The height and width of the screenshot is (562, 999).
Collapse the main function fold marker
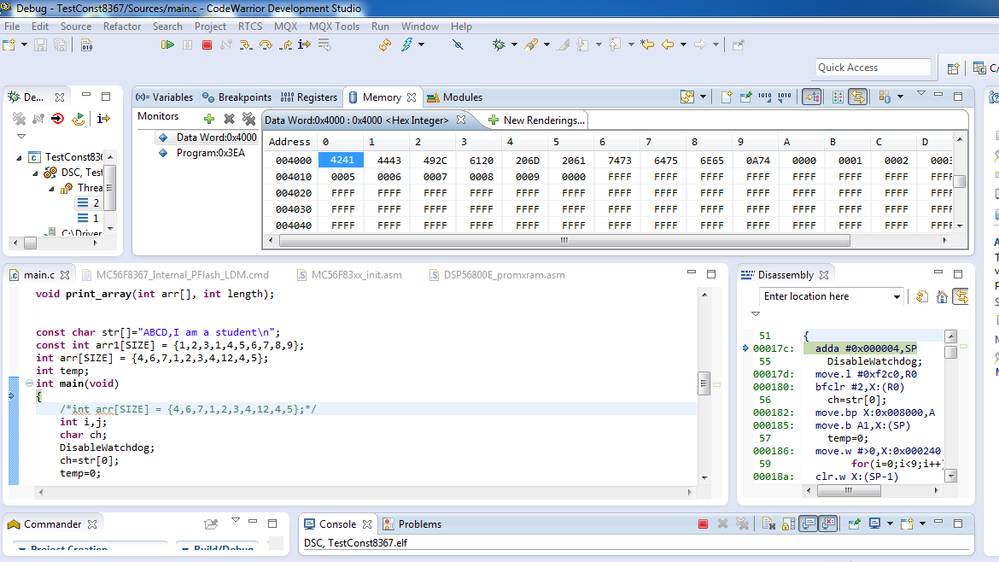point(30,383)
